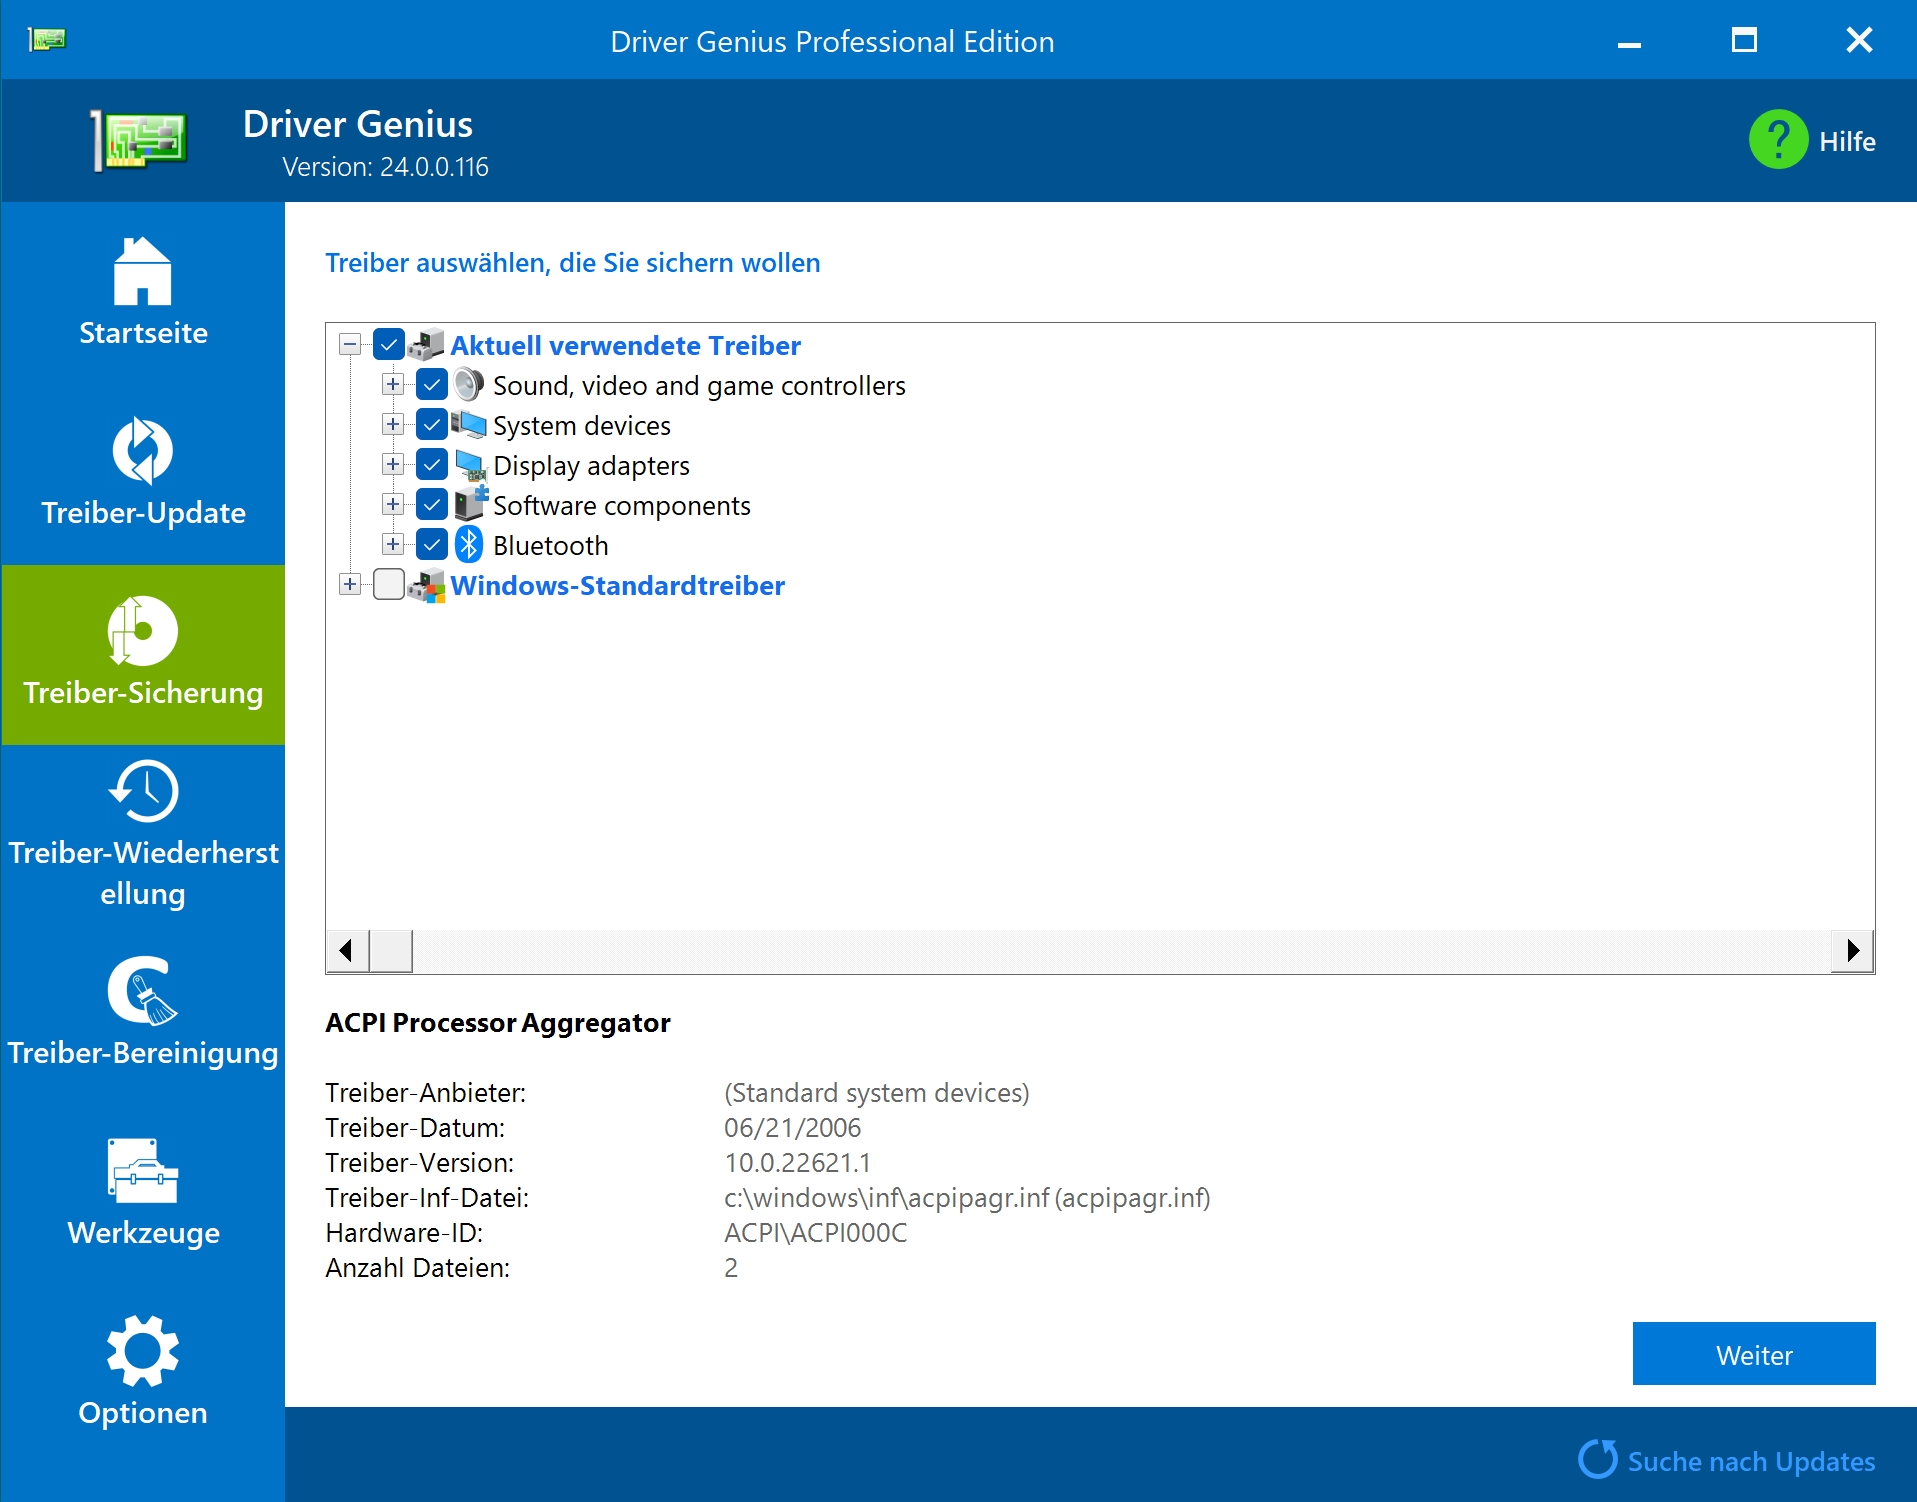Switch to Treiber-Update section

(x=143, y=513)
